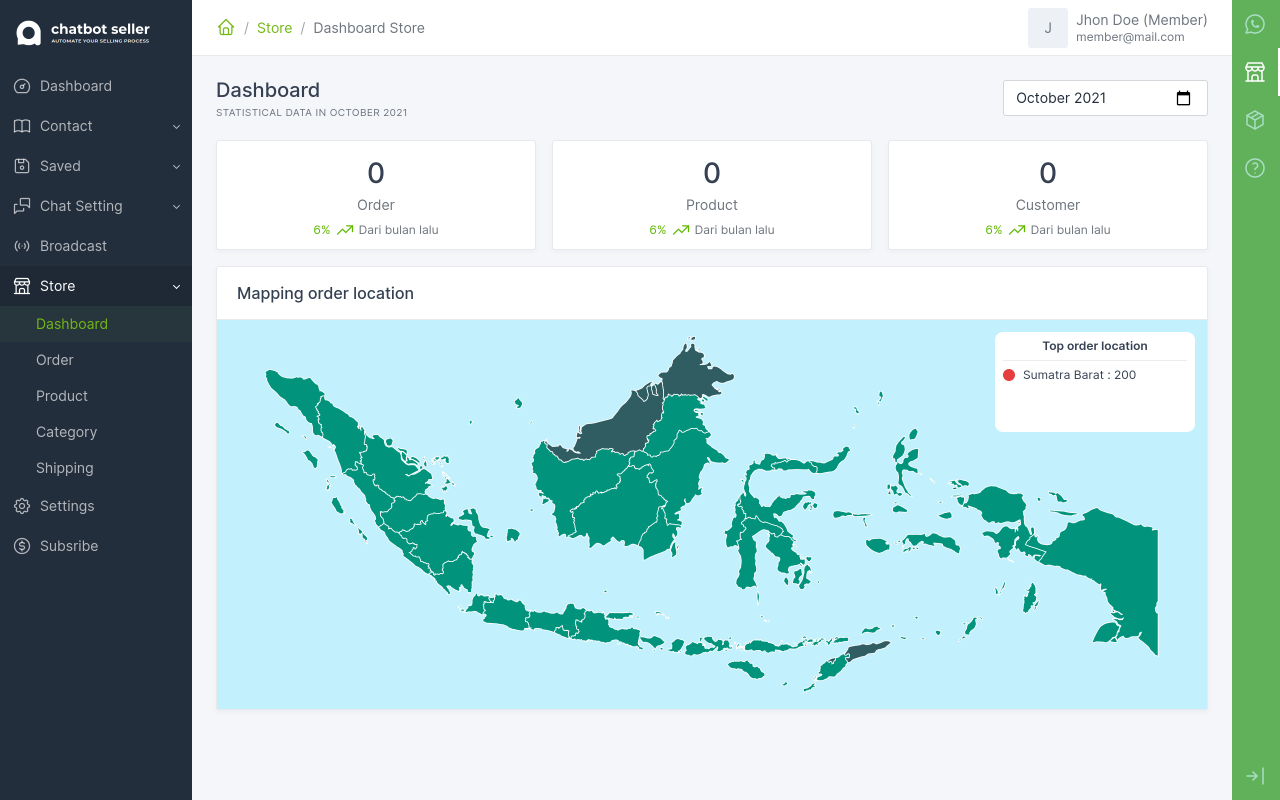Click the Store breadcrumb link

(x=275, y=28)
